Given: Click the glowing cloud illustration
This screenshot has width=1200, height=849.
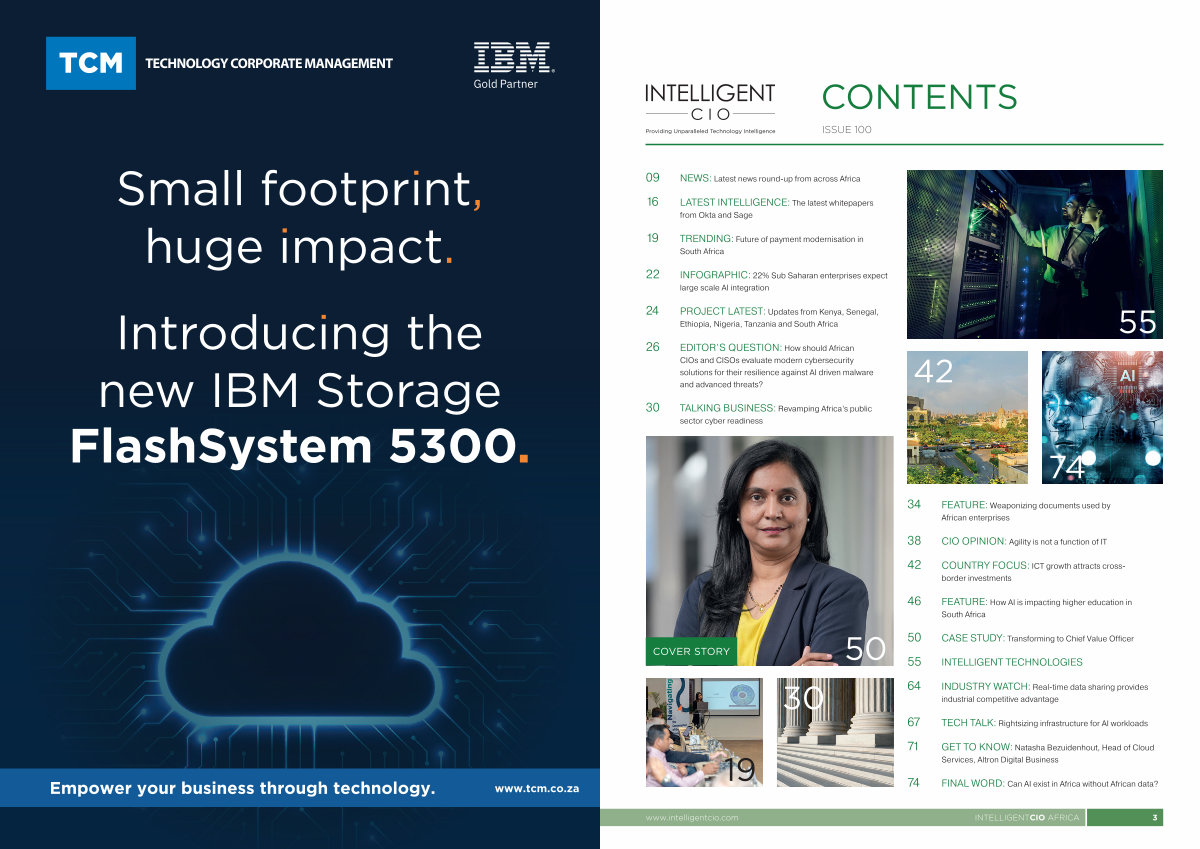Looking at the screenshot, I should pyautogui.click(x=299, y=640).
